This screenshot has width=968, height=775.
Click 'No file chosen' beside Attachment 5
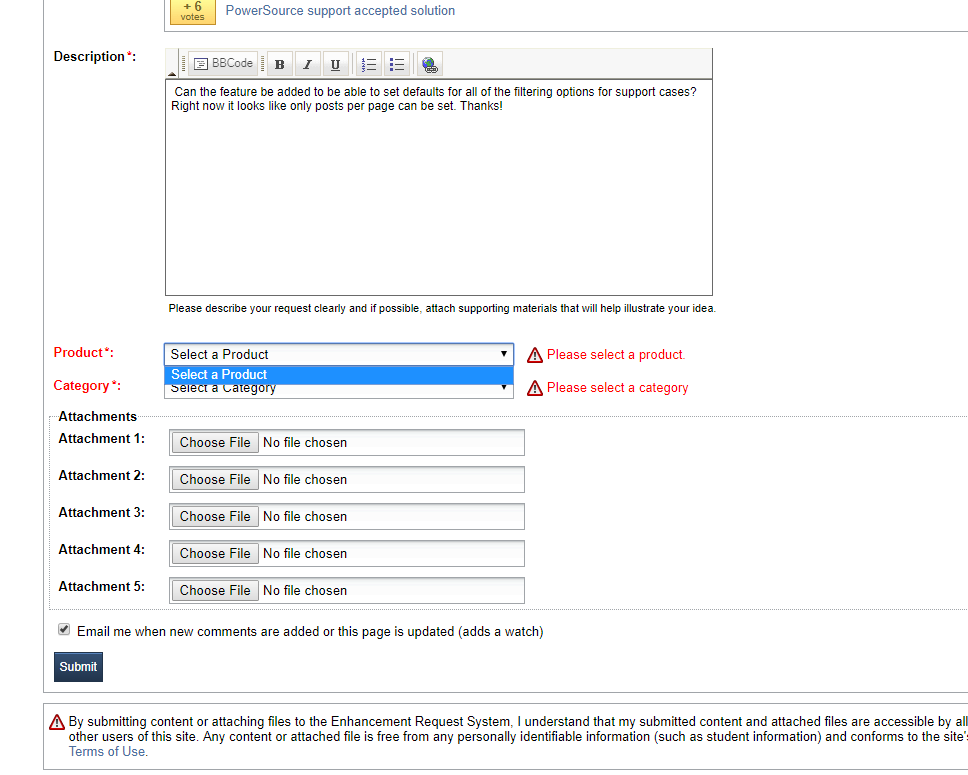click(305, 591)
